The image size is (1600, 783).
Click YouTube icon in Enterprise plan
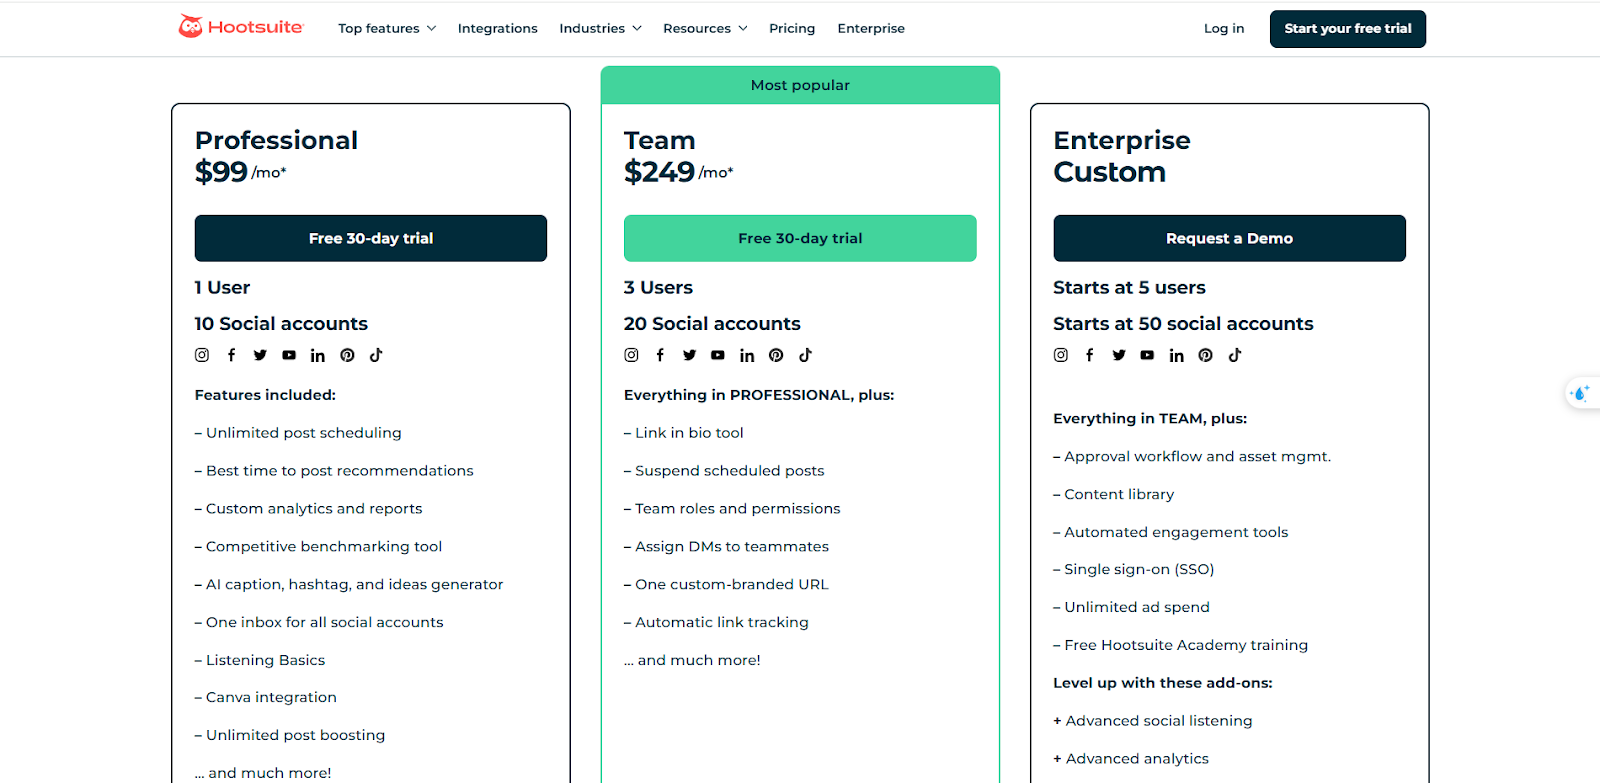[1147, 355]
